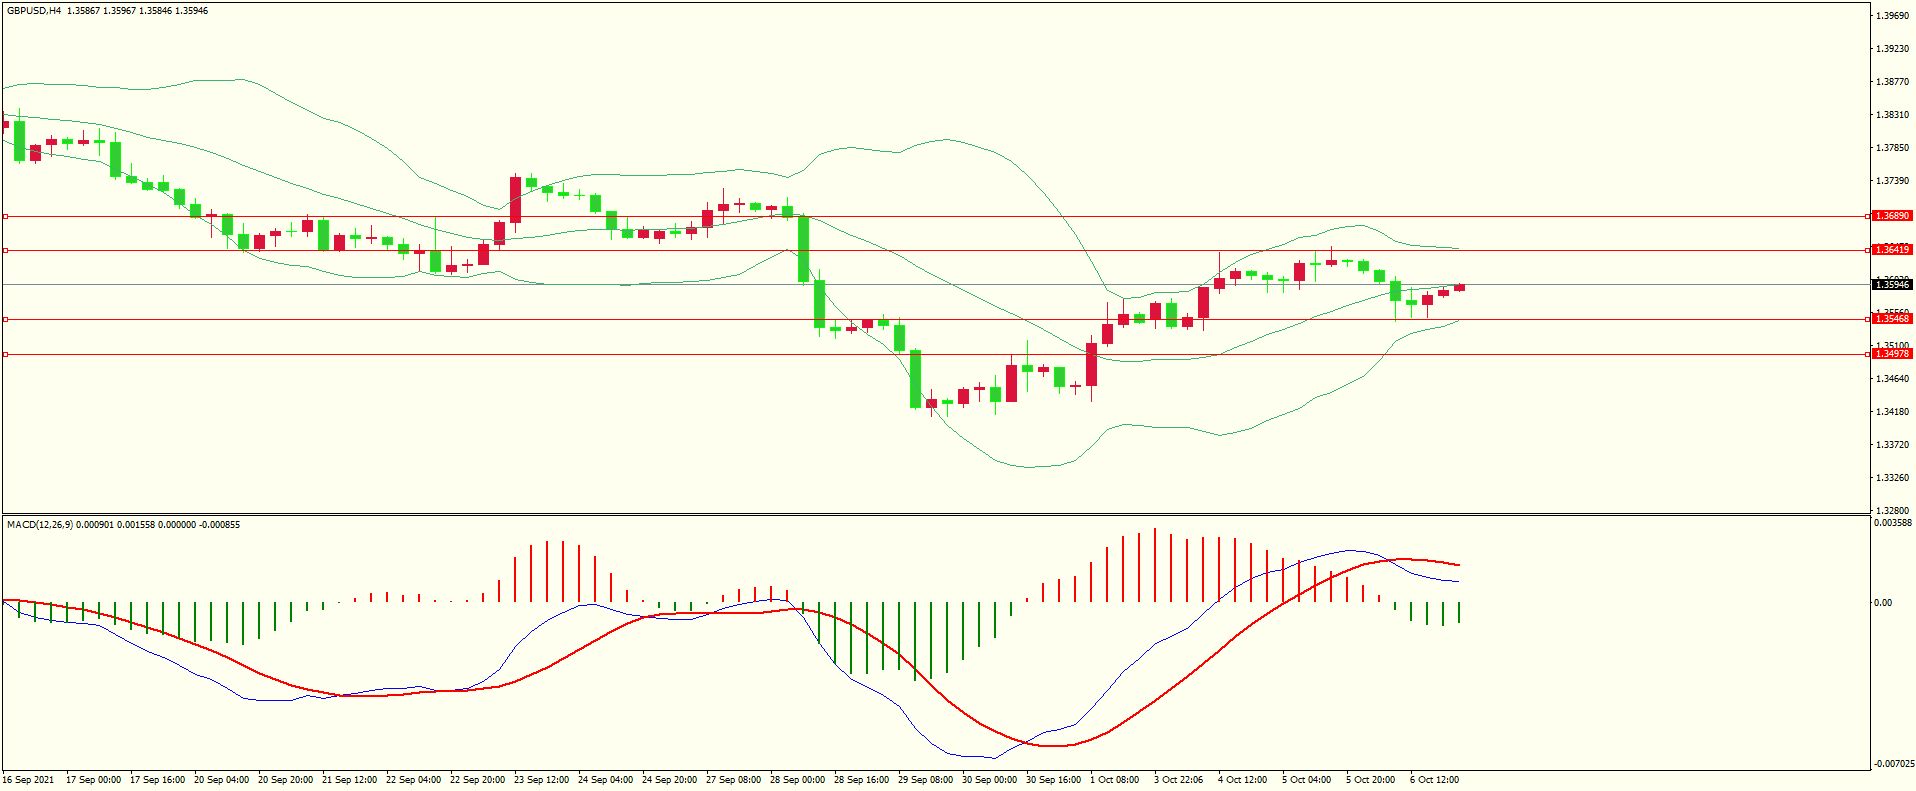1916x791 pixels.
Task: Click the MACD 0.00 scale level
Action: click(x=1882, y=603)
